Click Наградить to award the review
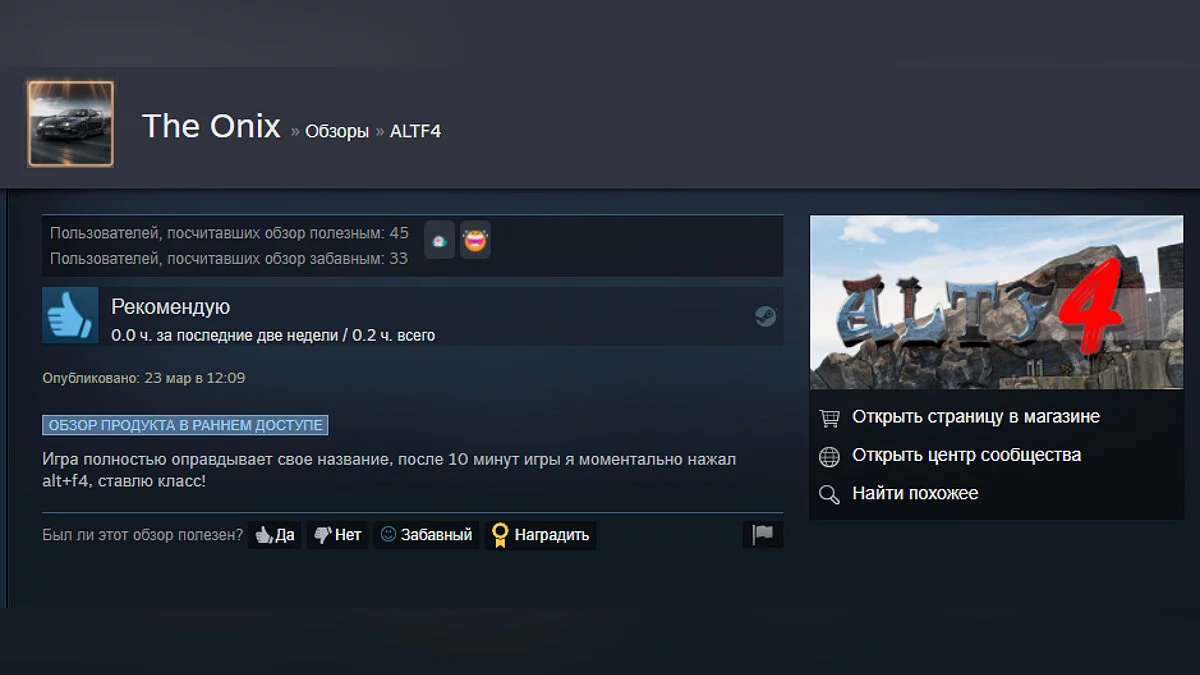 (540, 535)
